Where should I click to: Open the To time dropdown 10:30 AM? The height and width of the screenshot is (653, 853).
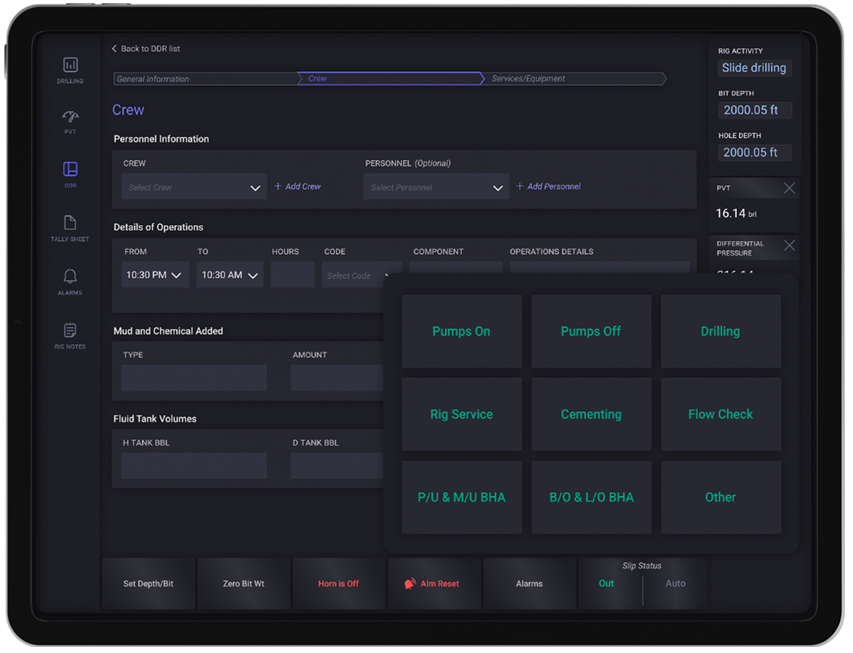[230, 275]
